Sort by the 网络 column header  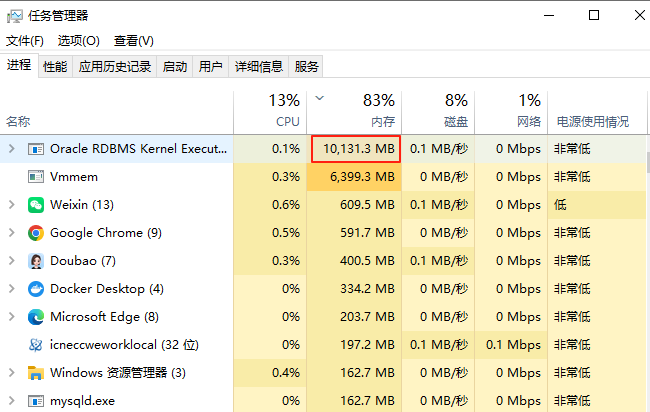511,113
